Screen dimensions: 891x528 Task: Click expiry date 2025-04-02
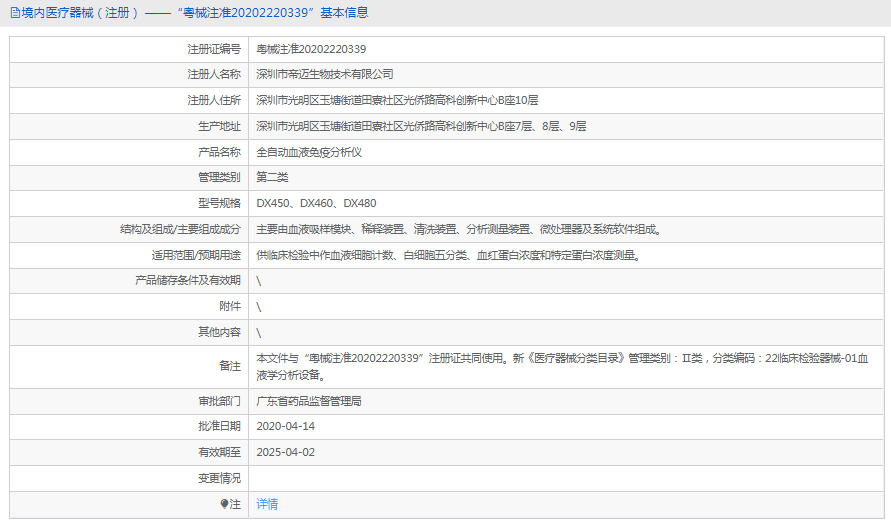285,452
